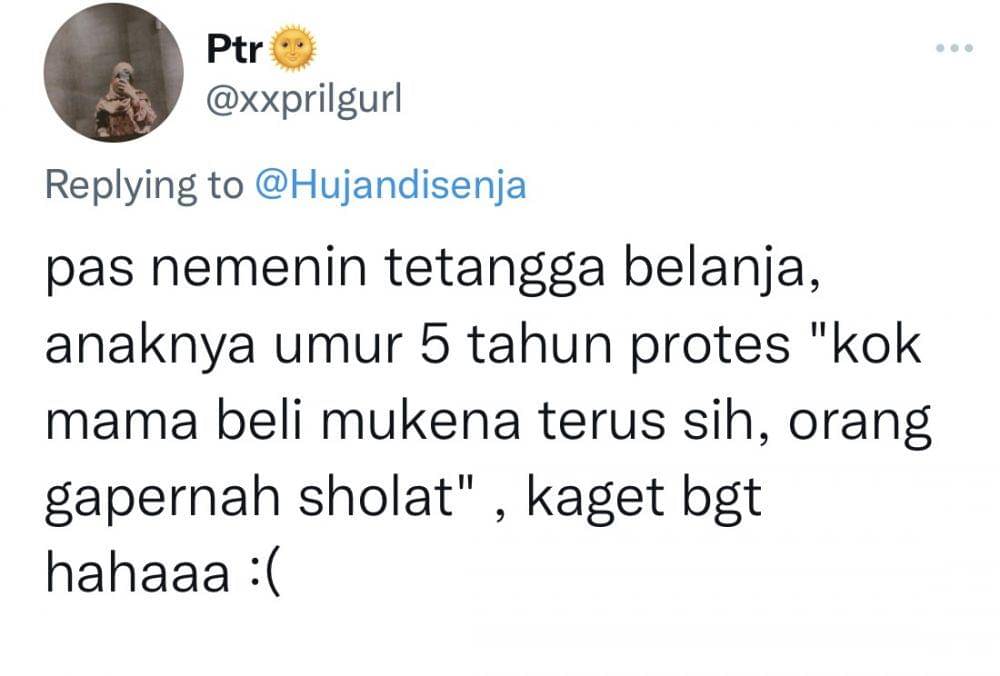
Task: Click the word kaget in tweet
Action: click(596, 498)
